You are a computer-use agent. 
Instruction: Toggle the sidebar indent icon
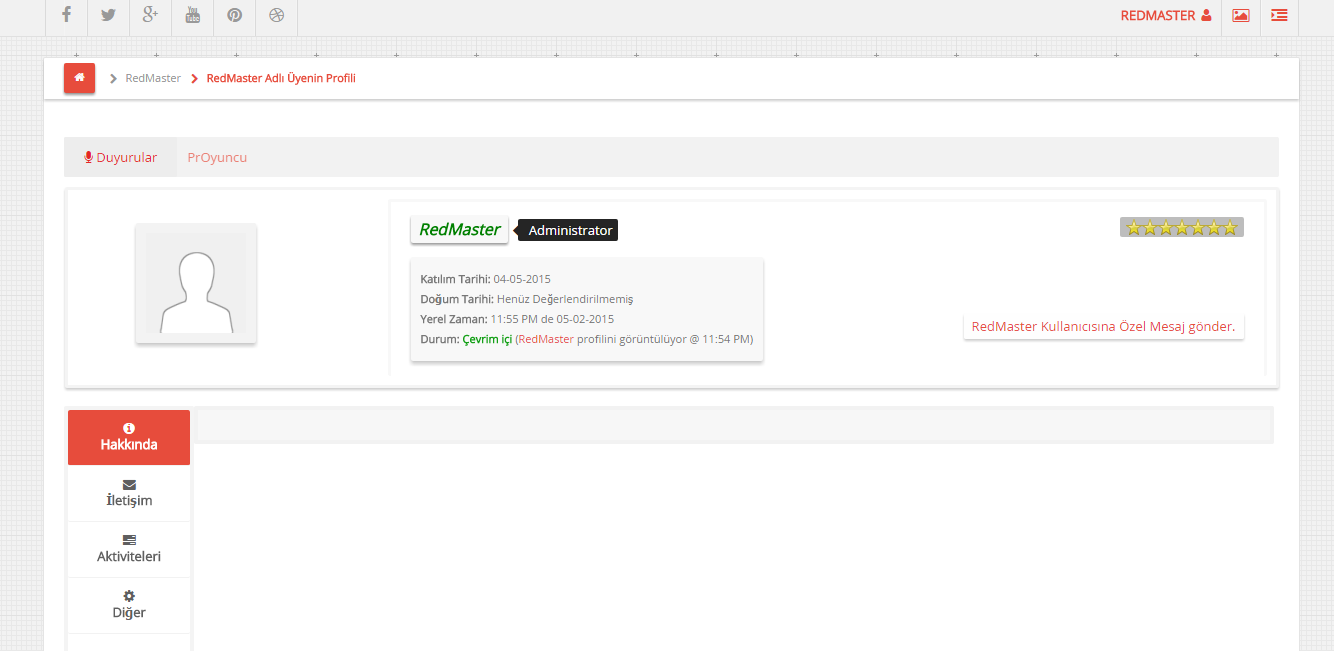tap(1279, 15)
